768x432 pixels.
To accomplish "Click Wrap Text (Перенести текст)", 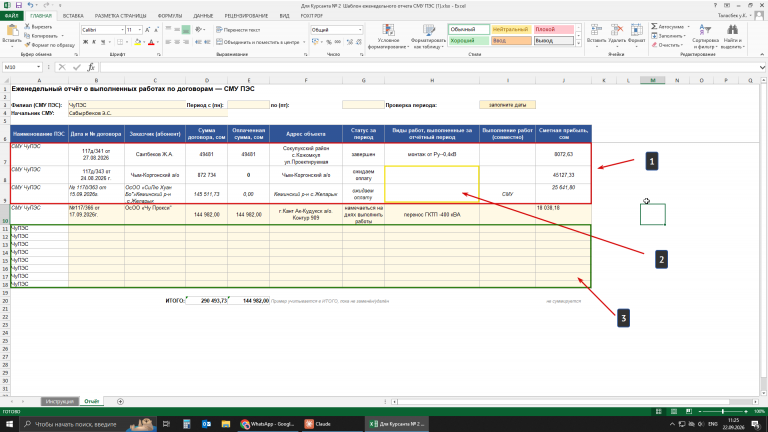I will point(238,30).
